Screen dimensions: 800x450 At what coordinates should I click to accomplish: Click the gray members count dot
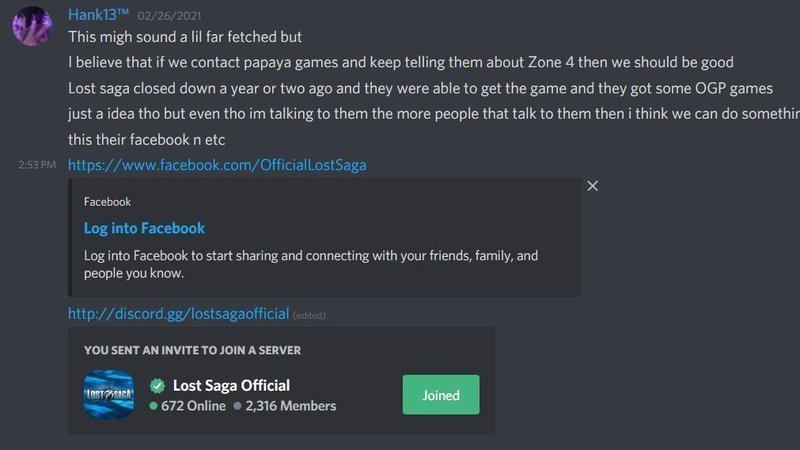point(237,407)
